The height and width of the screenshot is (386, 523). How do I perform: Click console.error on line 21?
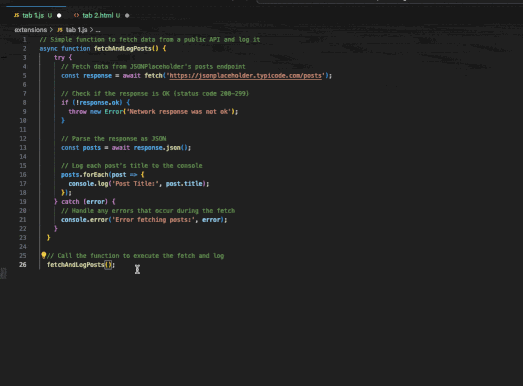point(84,220)
